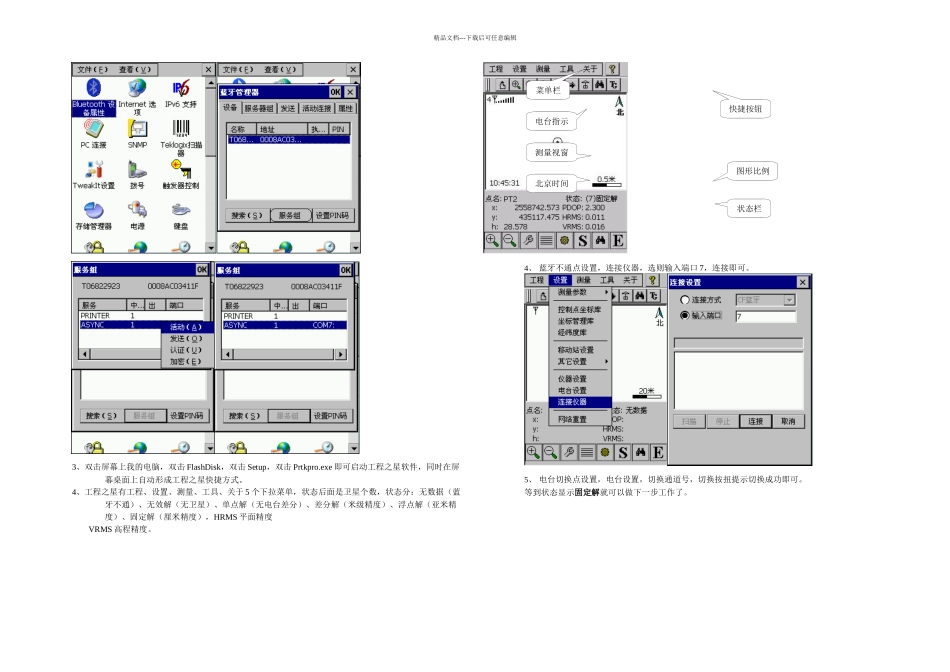Click the list-lines icon in the PT2 survey window bottom toolbar

click(546, 241)
